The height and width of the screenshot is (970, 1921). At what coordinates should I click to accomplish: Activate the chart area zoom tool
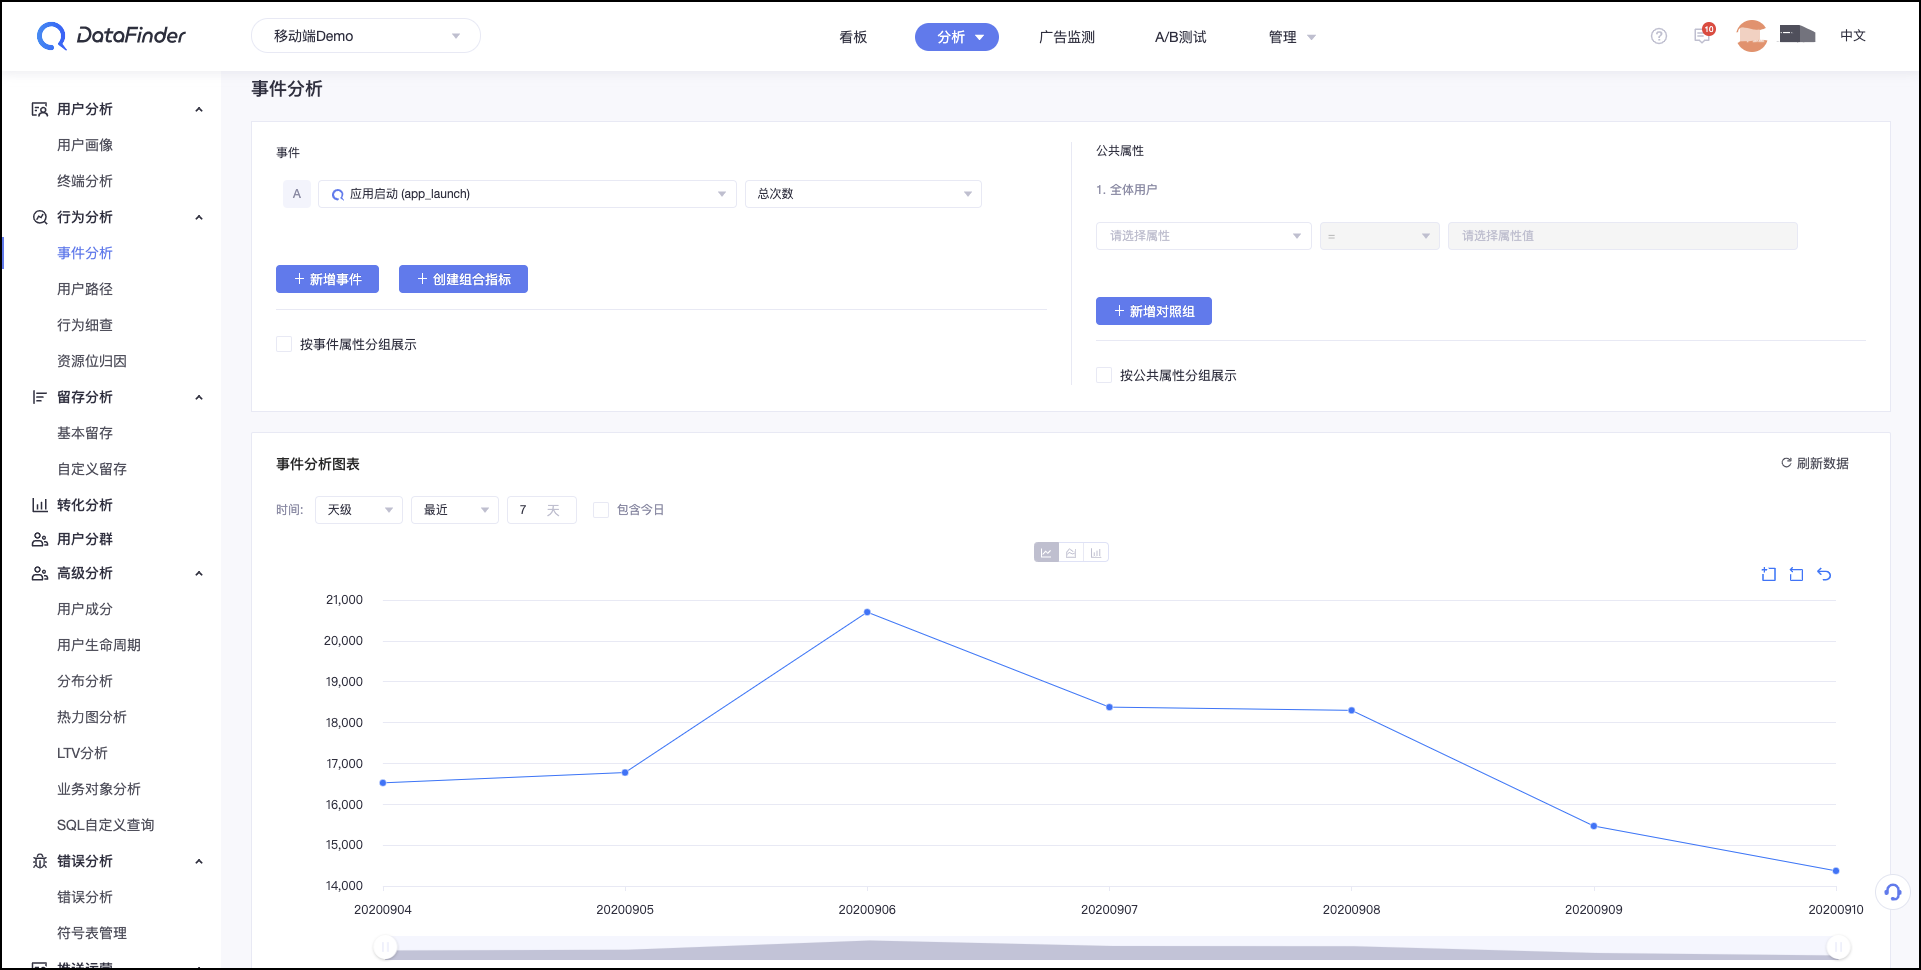click(1769, 574)
